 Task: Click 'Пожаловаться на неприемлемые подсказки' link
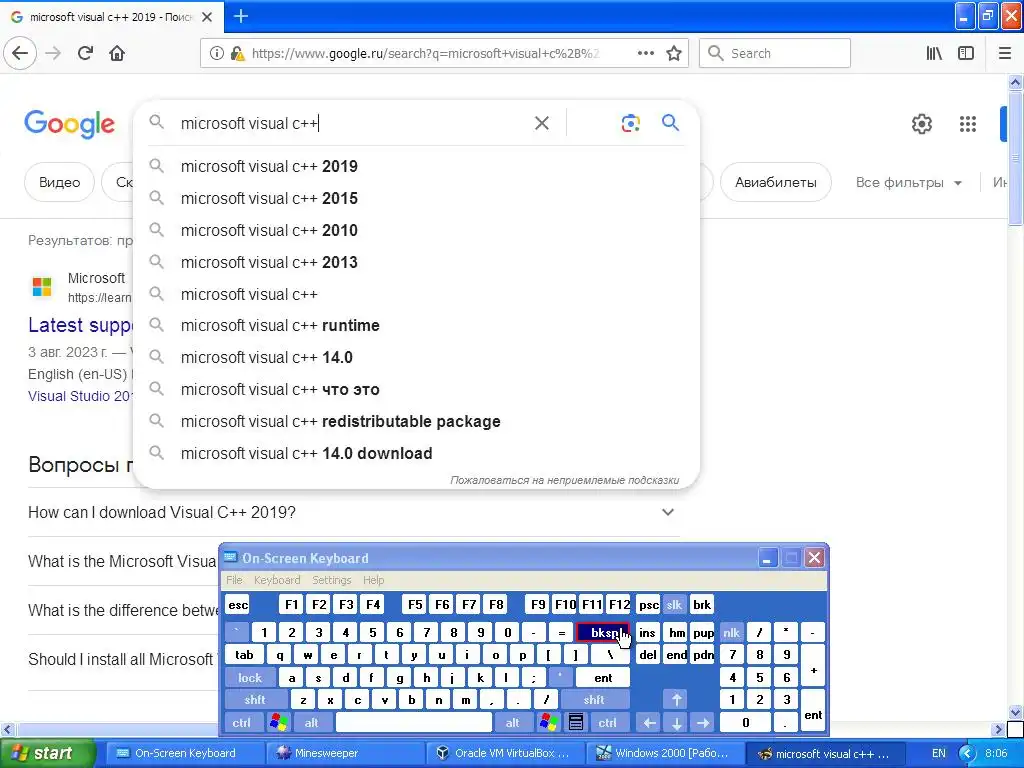tap(564, 480)
